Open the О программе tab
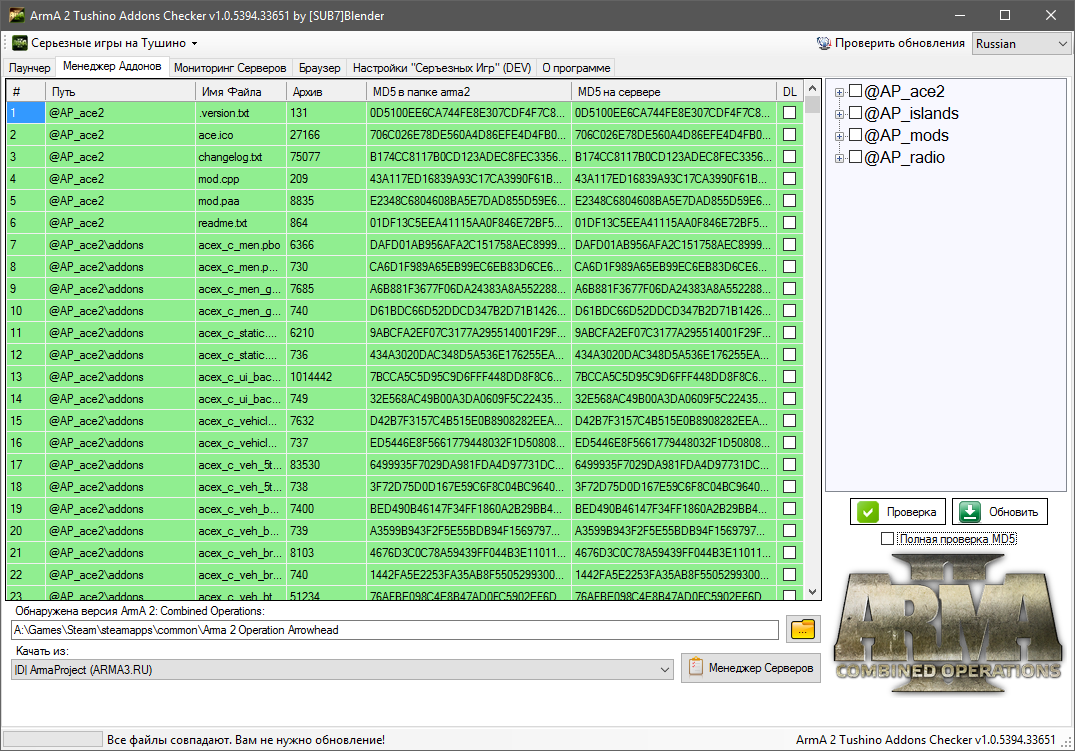The image size is (1075, 751). (x=576, y=68)
